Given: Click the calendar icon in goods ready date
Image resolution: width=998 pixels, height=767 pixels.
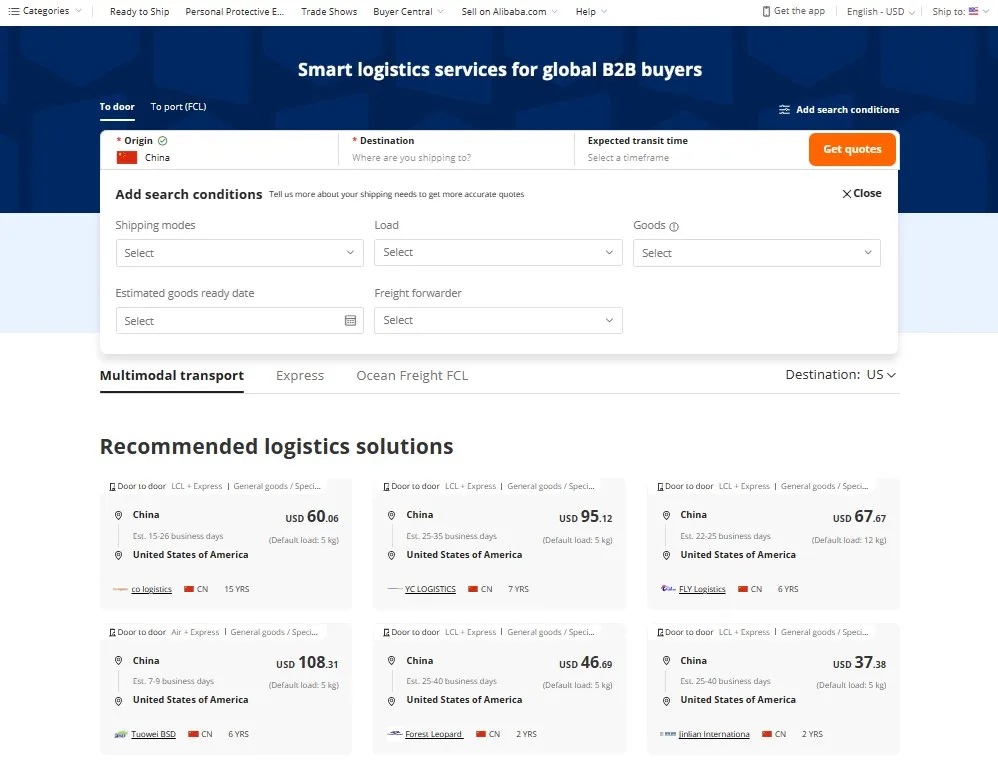Looking at the screenshot, I should click(x=350, y=321).
